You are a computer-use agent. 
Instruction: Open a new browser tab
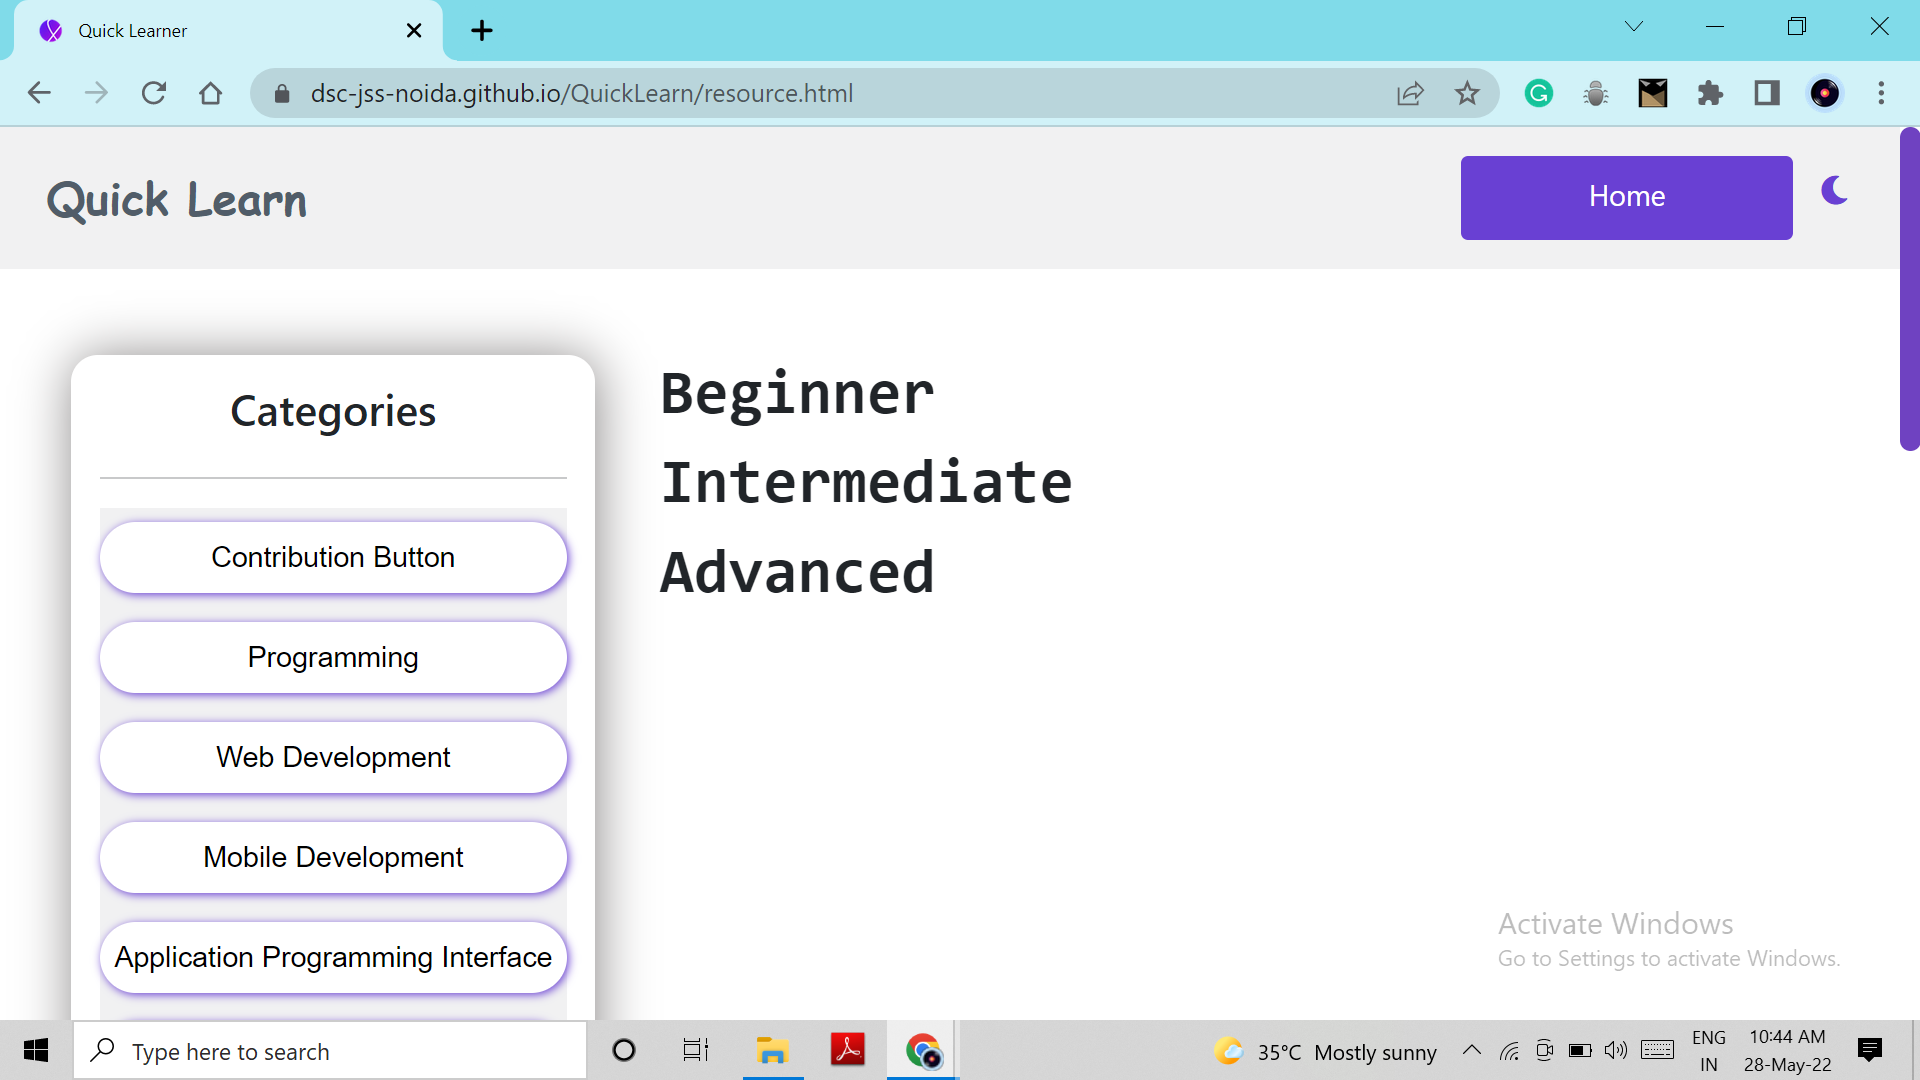482,30
